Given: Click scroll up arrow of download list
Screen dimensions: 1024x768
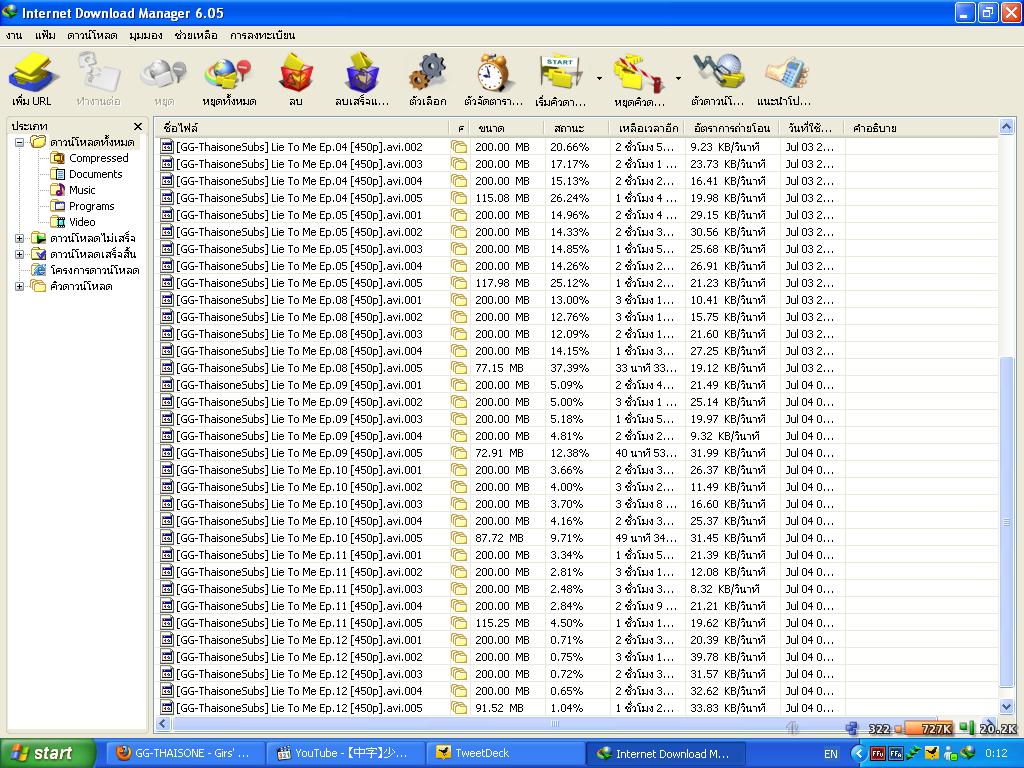Looking at the screenshot, I should (x=1006, y=127).
